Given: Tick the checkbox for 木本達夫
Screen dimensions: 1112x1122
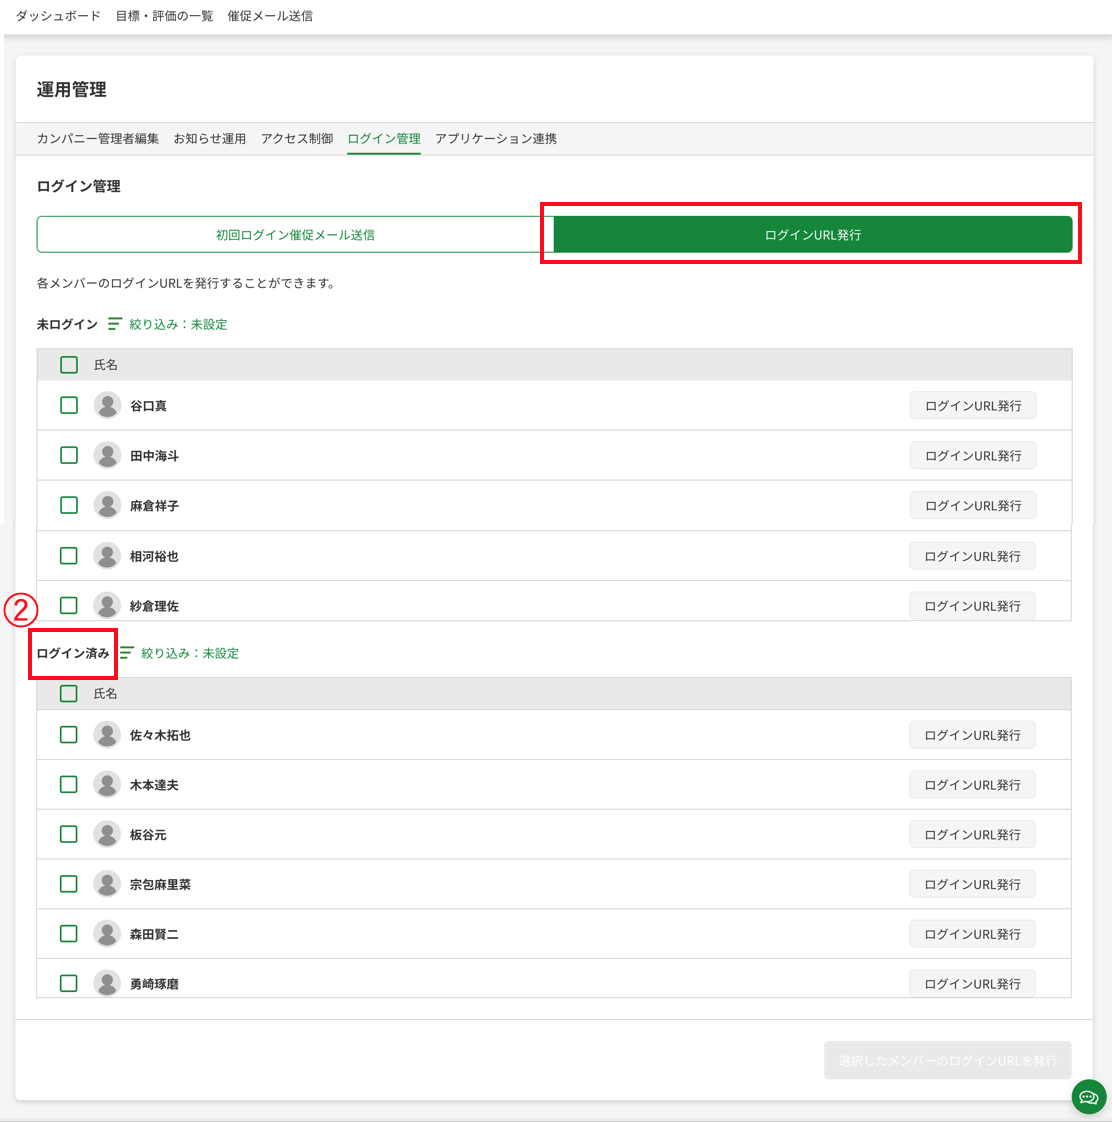Looking at the screenshot, I should tap(69, 785).
